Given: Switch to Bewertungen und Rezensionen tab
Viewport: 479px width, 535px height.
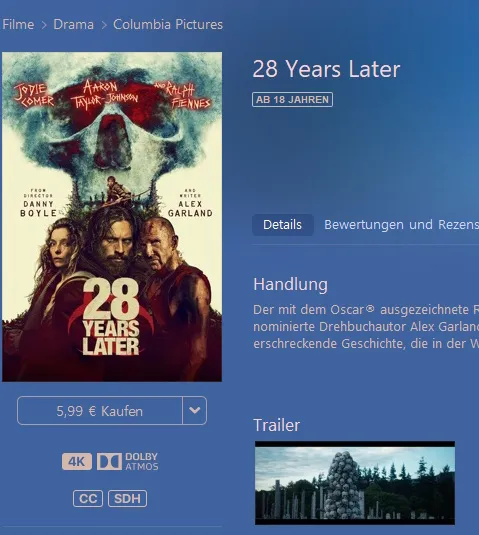Looking at the screenshot, I should point(401,225).
